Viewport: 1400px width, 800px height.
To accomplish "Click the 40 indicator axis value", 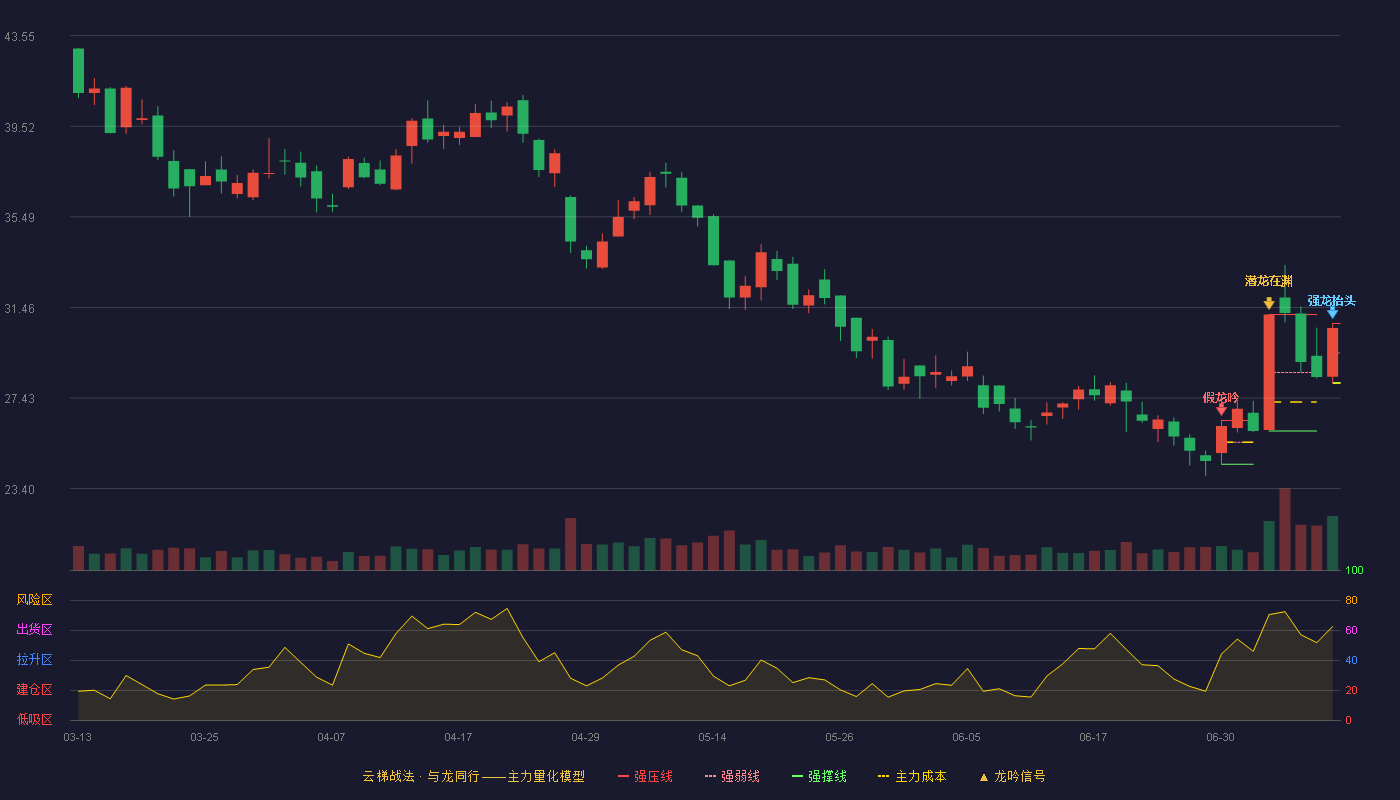I will 1351,660.
